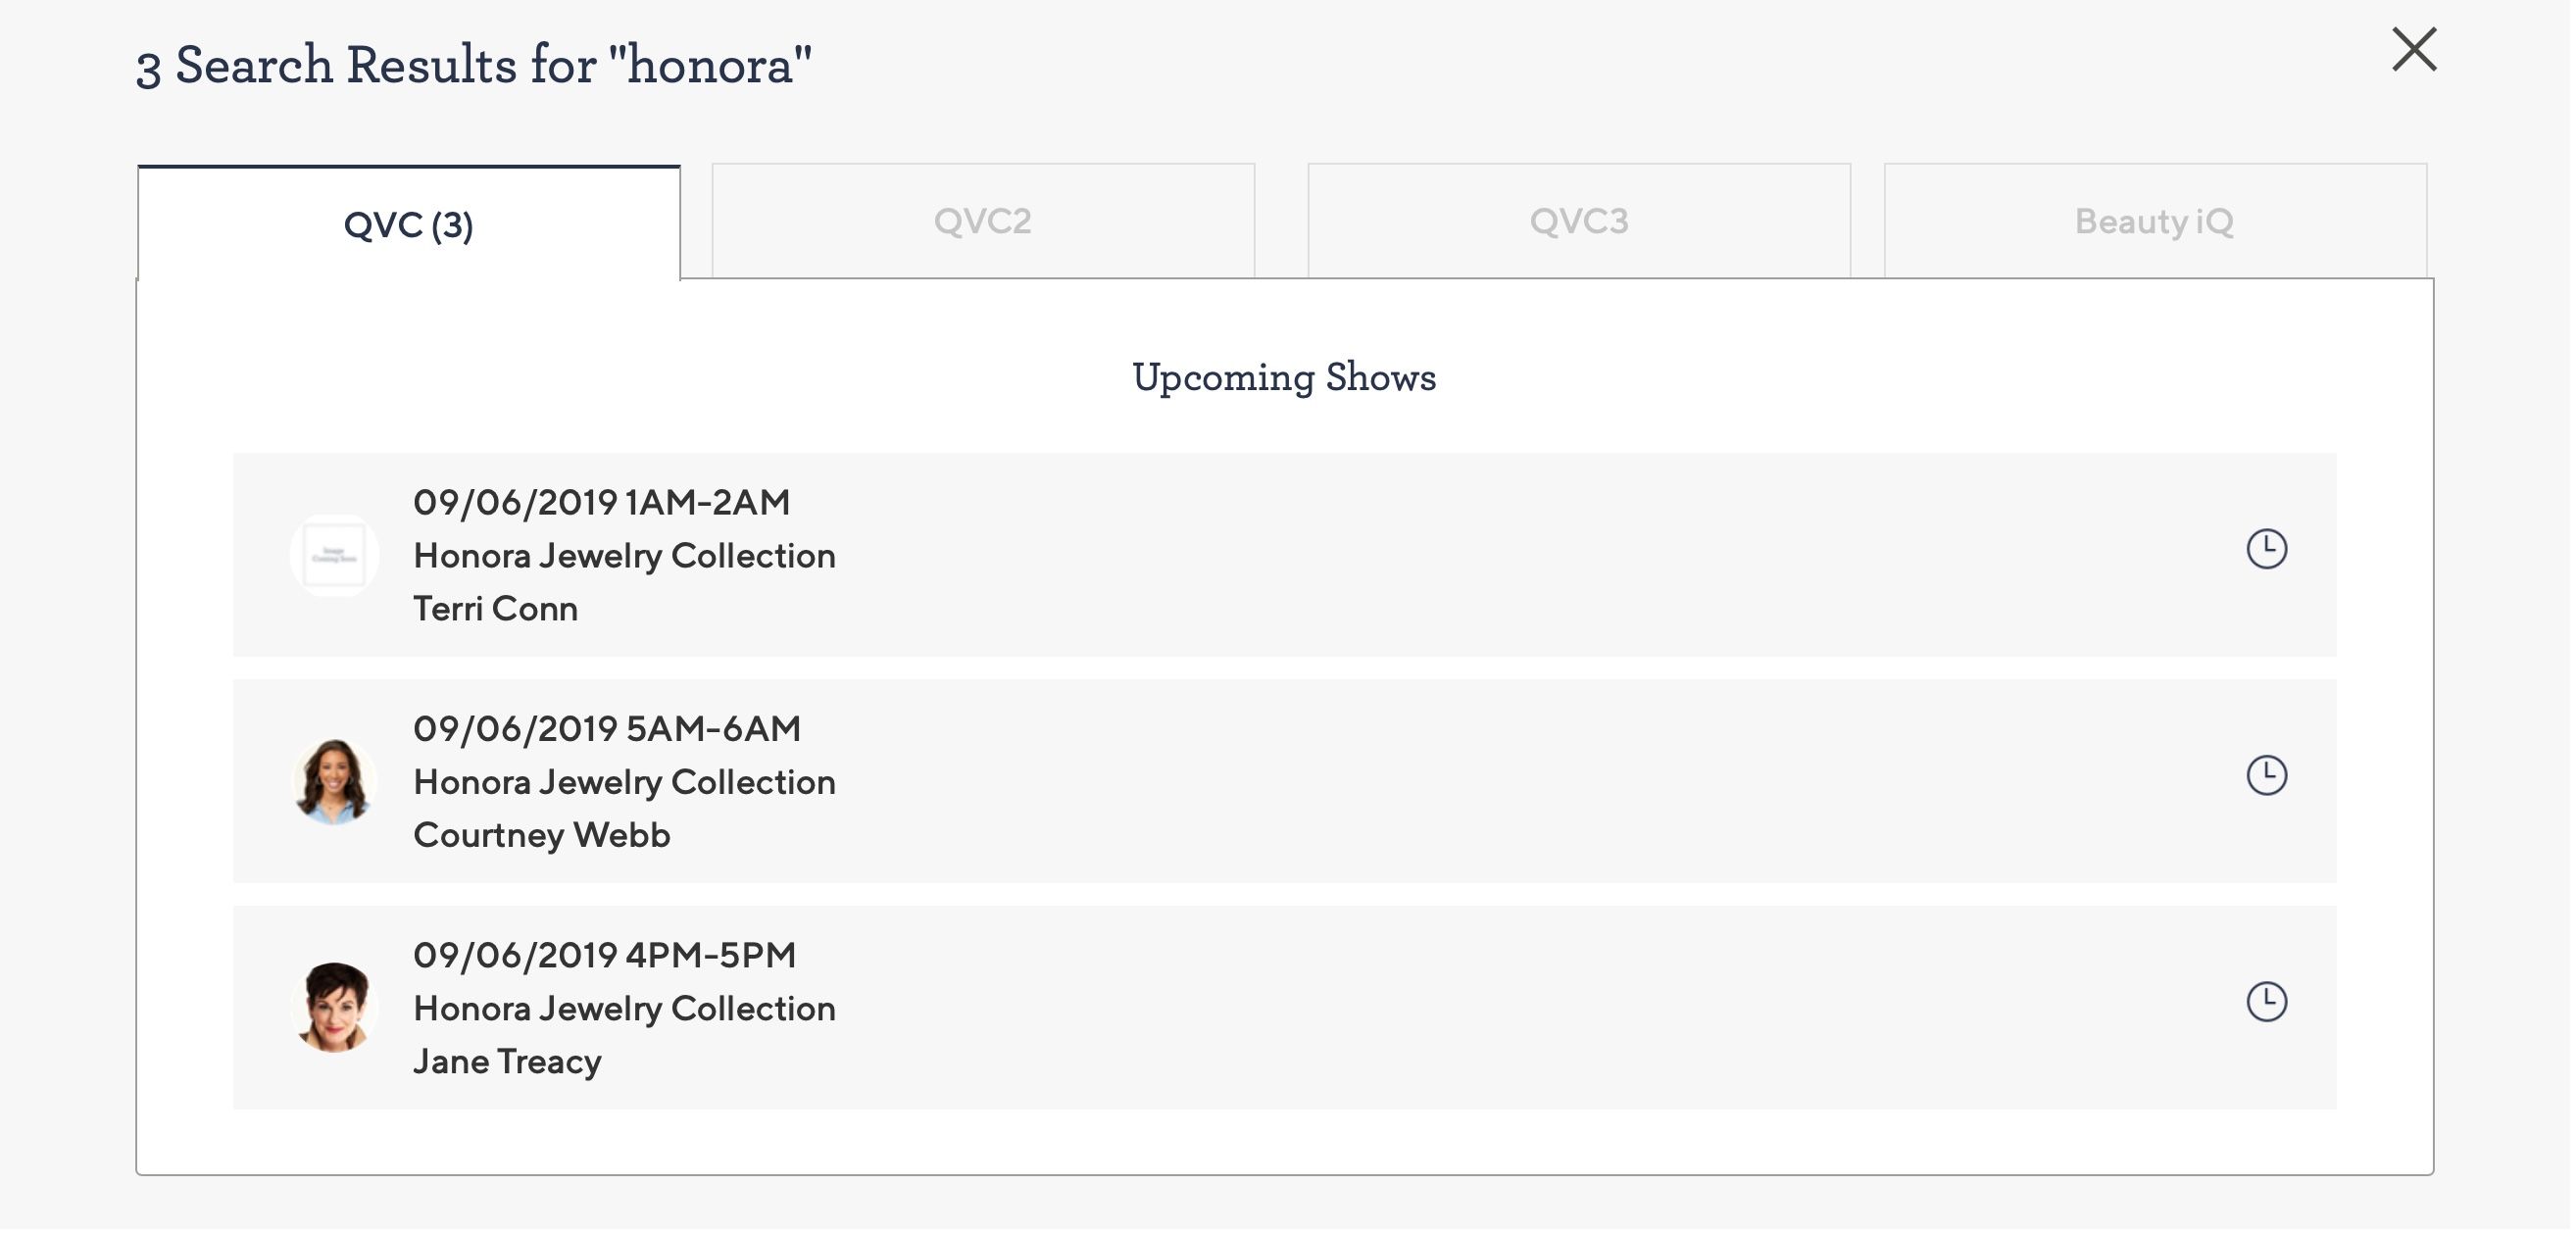Switch to the QVC3 tab
This screenshot has height=1235, width=2576.
point(1578,221)
